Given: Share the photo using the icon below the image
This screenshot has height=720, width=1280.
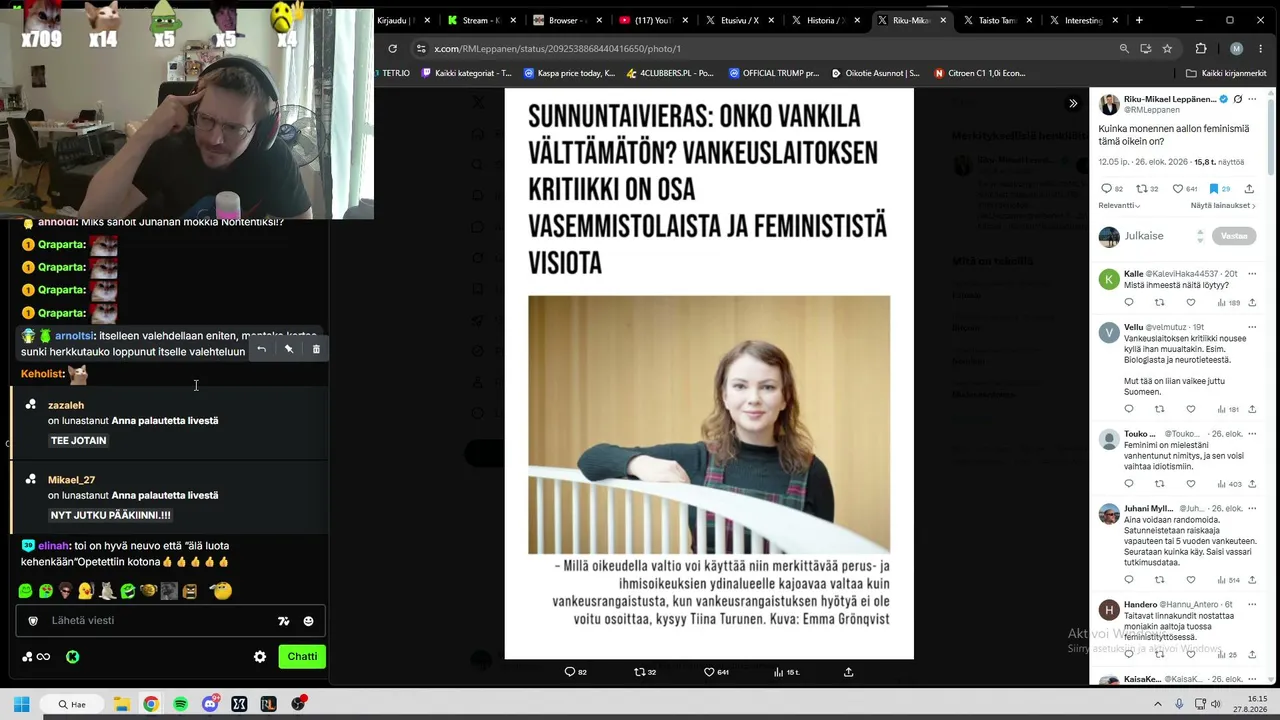Looking at the screenshot, I should (848, 672).
